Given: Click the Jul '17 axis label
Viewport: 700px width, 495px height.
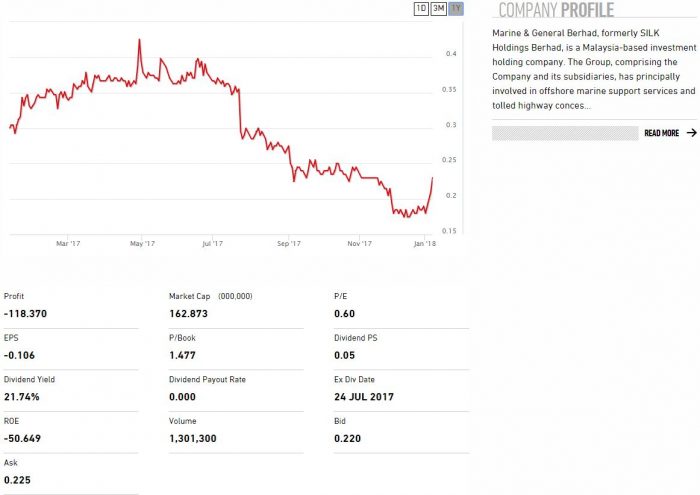Looking at the screenshot, I should pyautogui.click(x=212, y=243).
